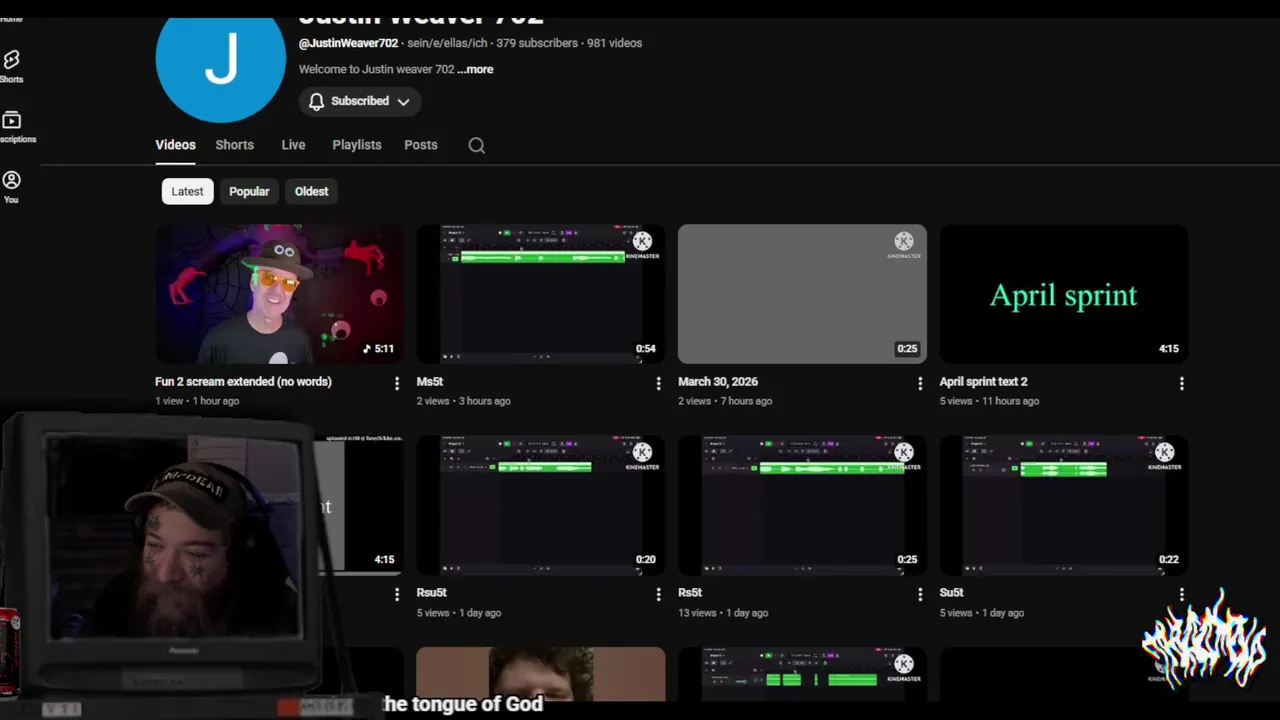Click the Justin Weaver channel avatar
The height and width of the screenshot is (720, 1280).
[x=220, y=58]
